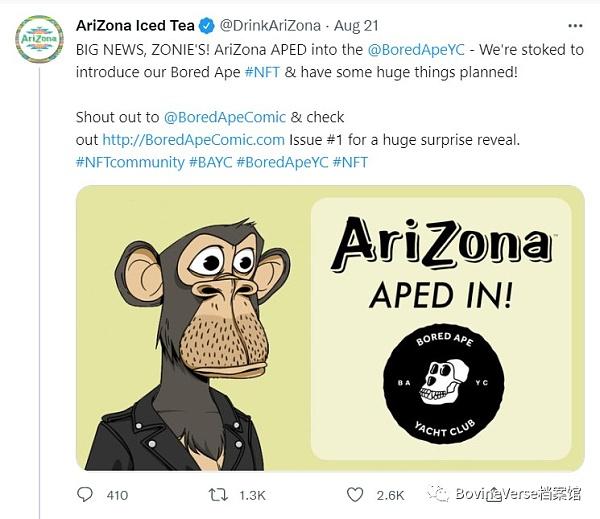Follow the @BoredApeComic mention link

(225, 117)
